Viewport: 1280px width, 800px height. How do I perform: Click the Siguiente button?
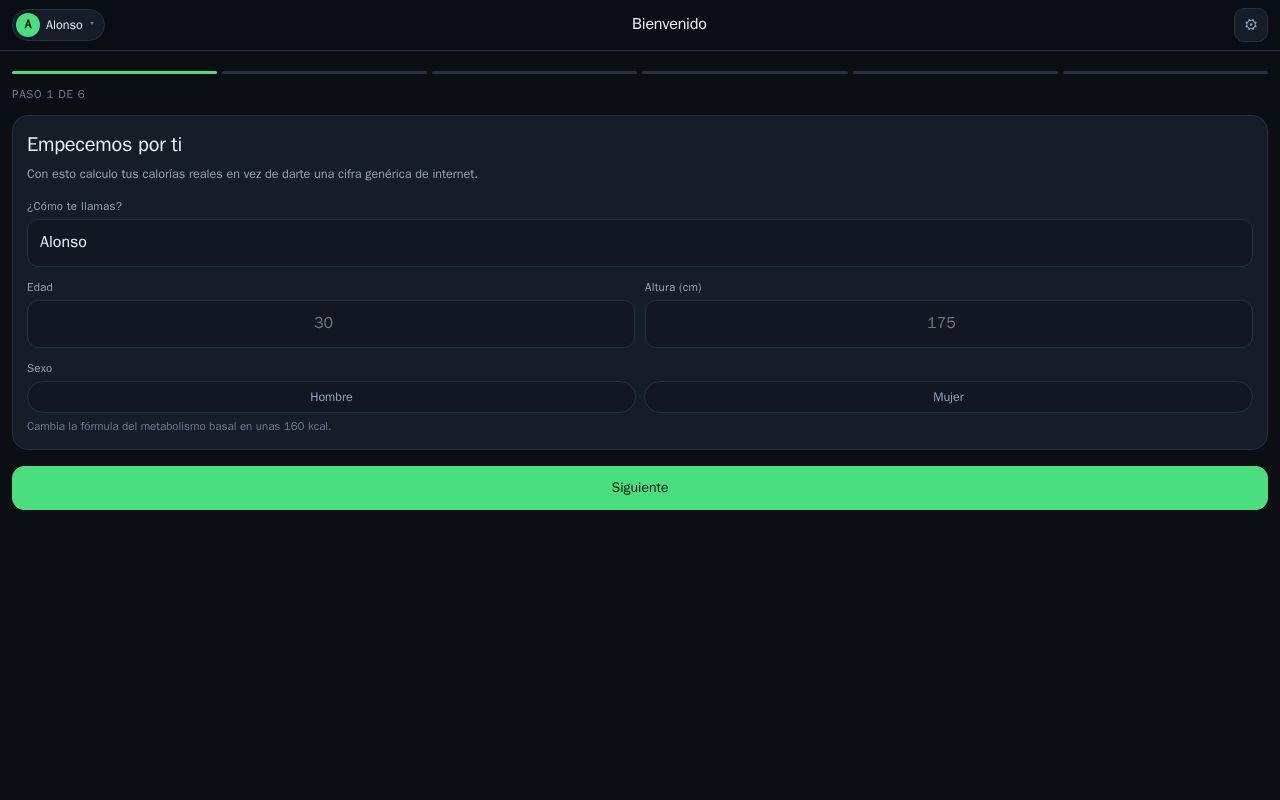pyautogui.click(x=640, y=488)
